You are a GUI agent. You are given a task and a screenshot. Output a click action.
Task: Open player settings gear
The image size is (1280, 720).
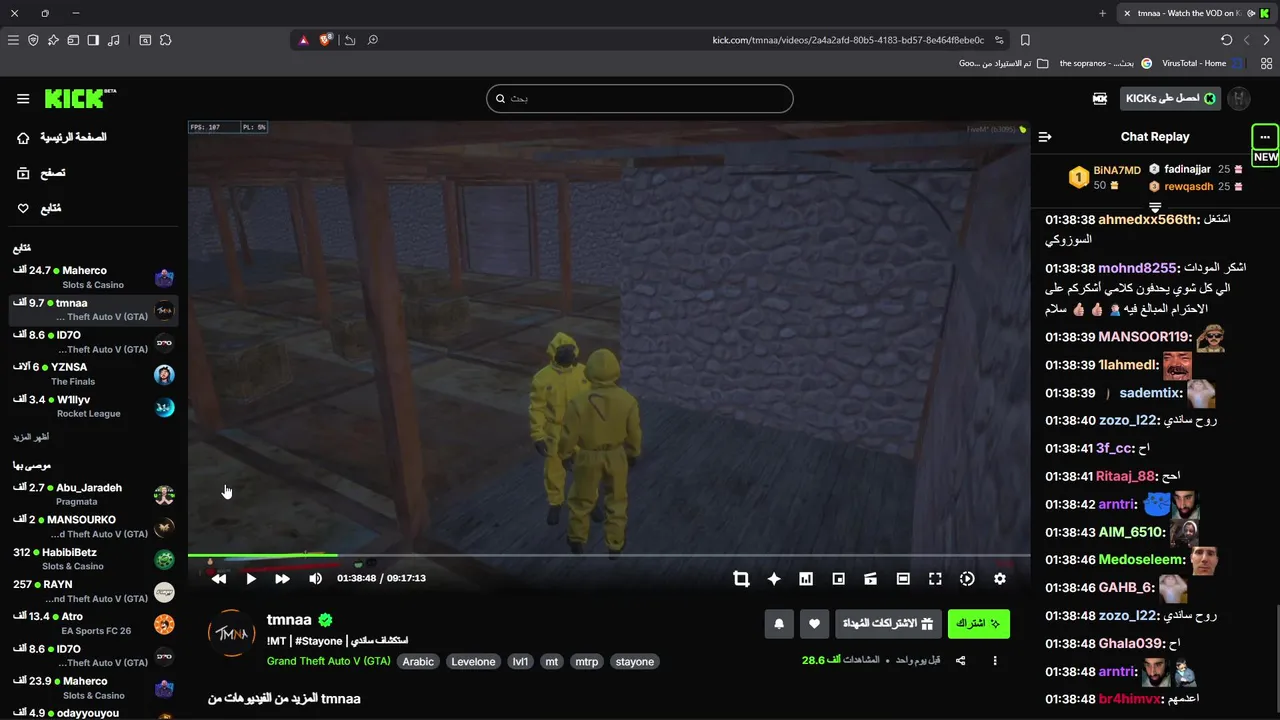click(x=1000, y=579)
